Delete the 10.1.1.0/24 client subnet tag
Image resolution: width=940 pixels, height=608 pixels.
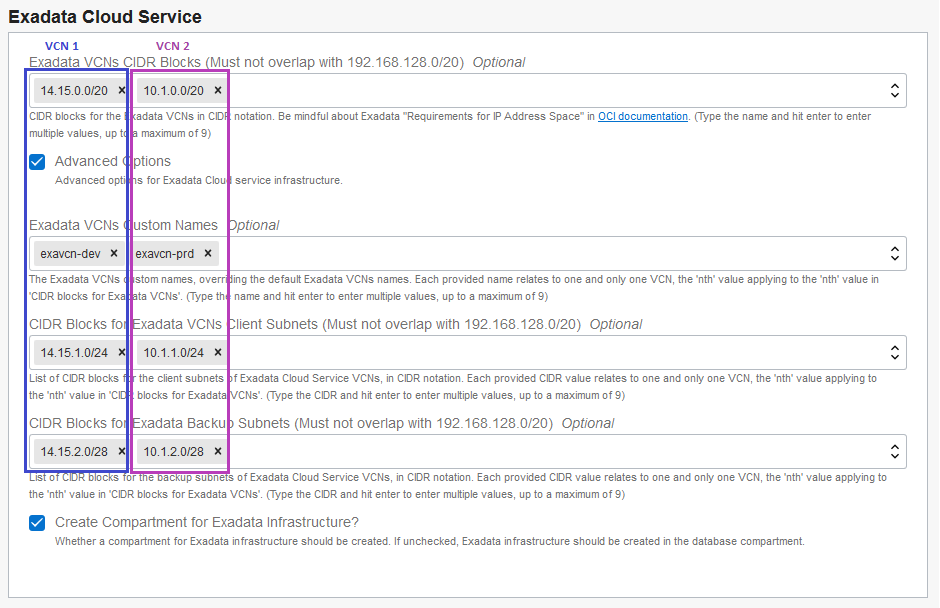click(x=218, y=352)
